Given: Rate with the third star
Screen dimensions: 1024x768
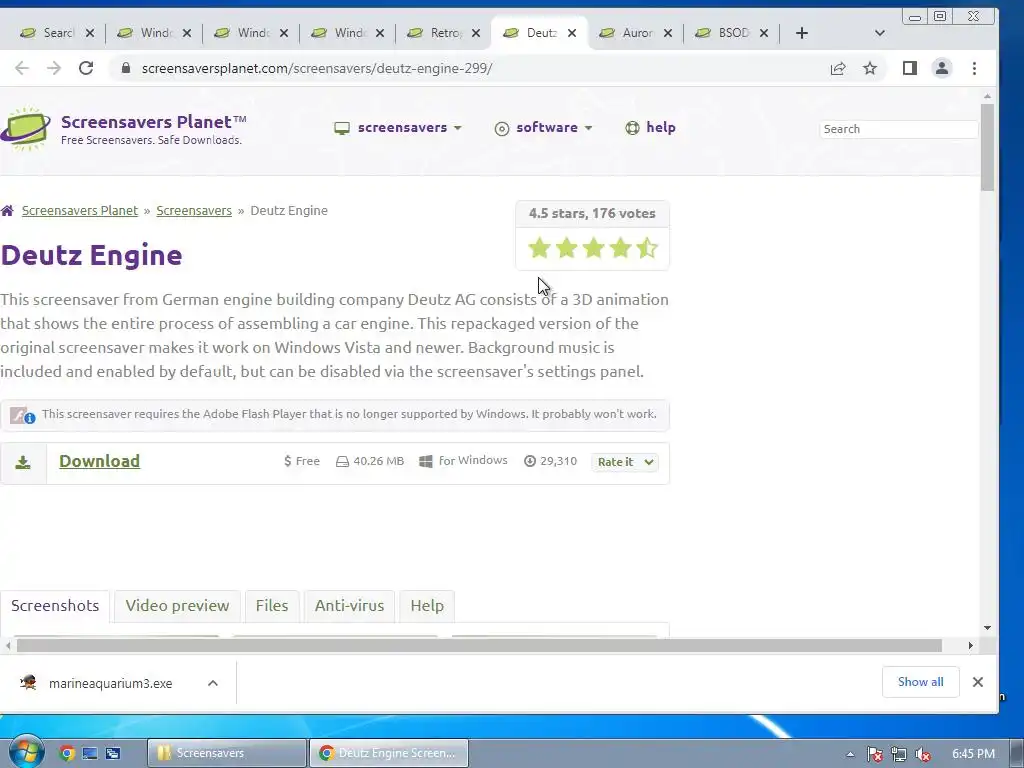Looking at the screenshot, I should point(593,248).
